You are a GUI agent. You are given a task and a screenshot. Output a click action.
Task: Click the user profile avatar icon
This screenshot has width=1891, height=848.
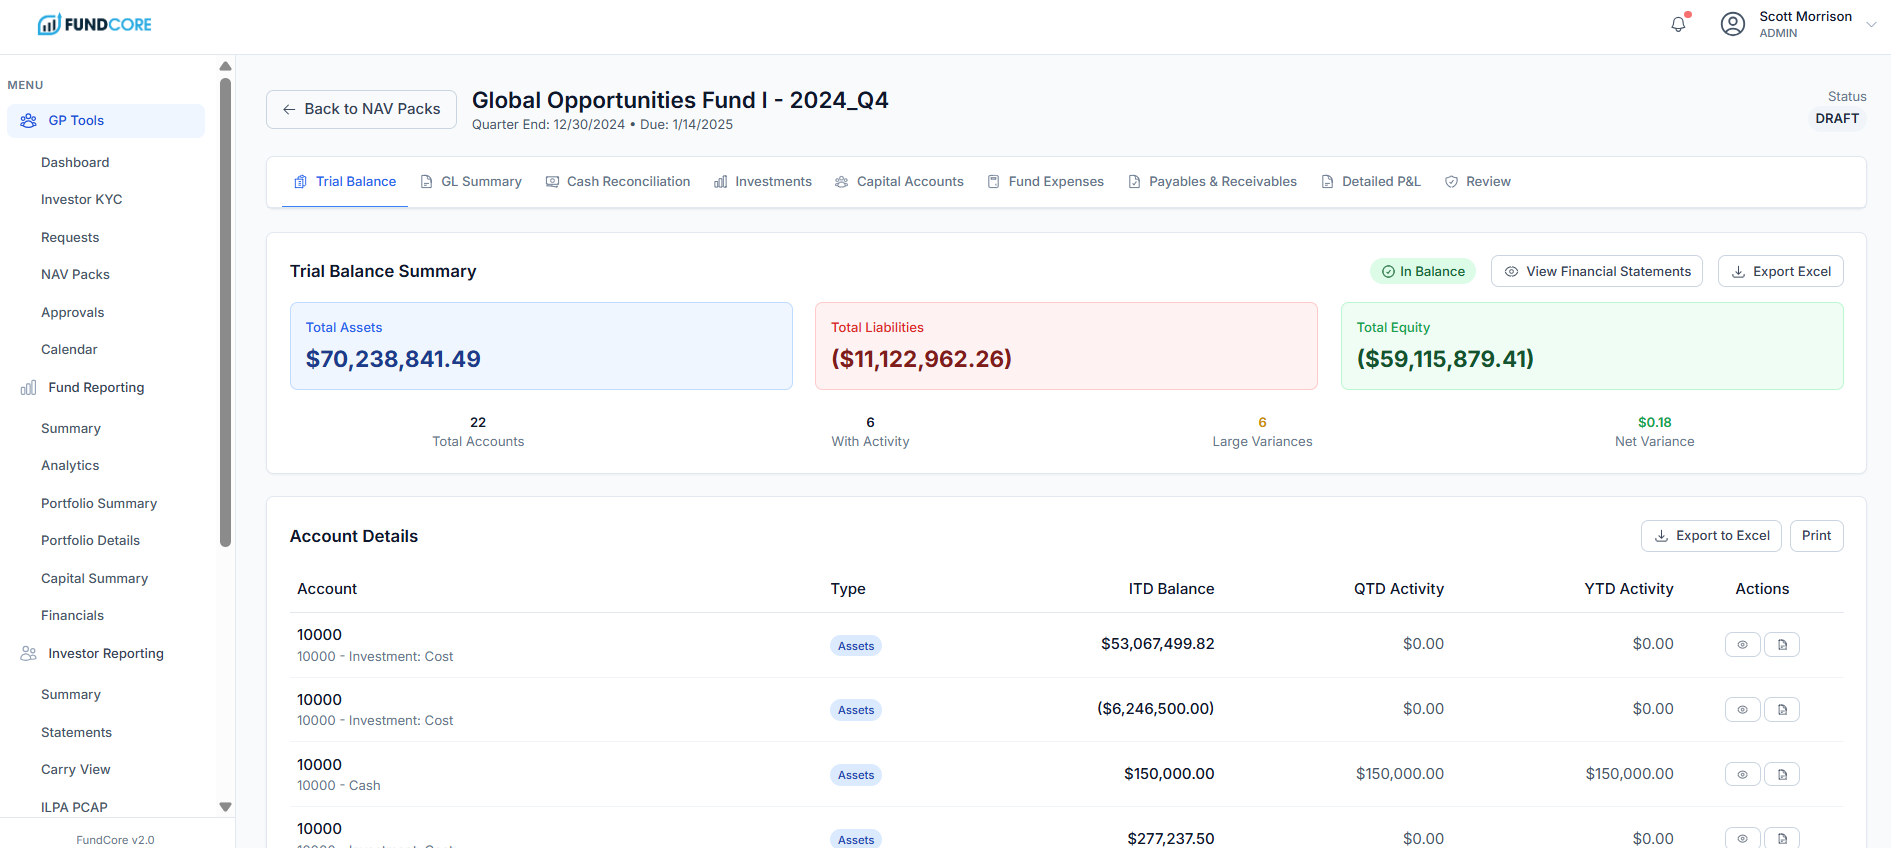point(1732,24)
